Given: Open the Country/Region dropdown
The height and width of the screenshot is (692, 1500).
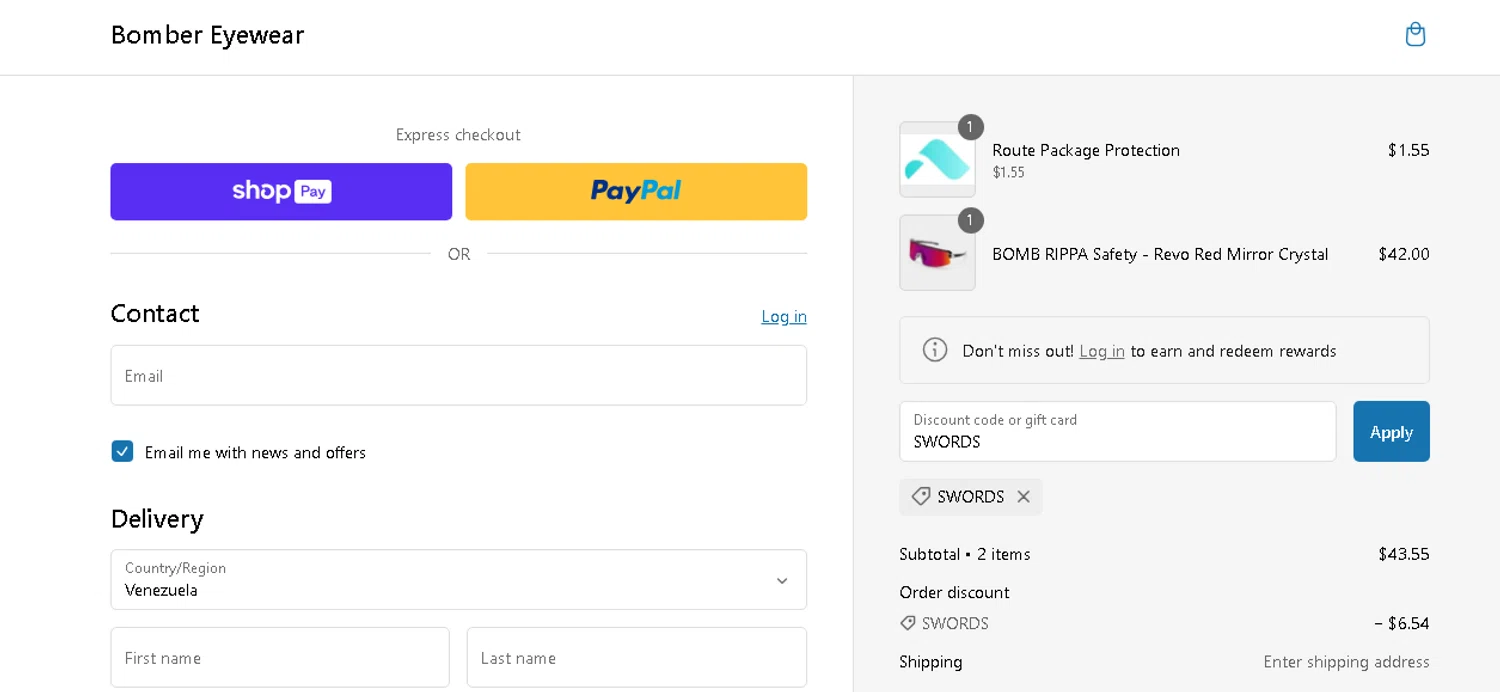Looking at the screenshot, I should [458, 579].
